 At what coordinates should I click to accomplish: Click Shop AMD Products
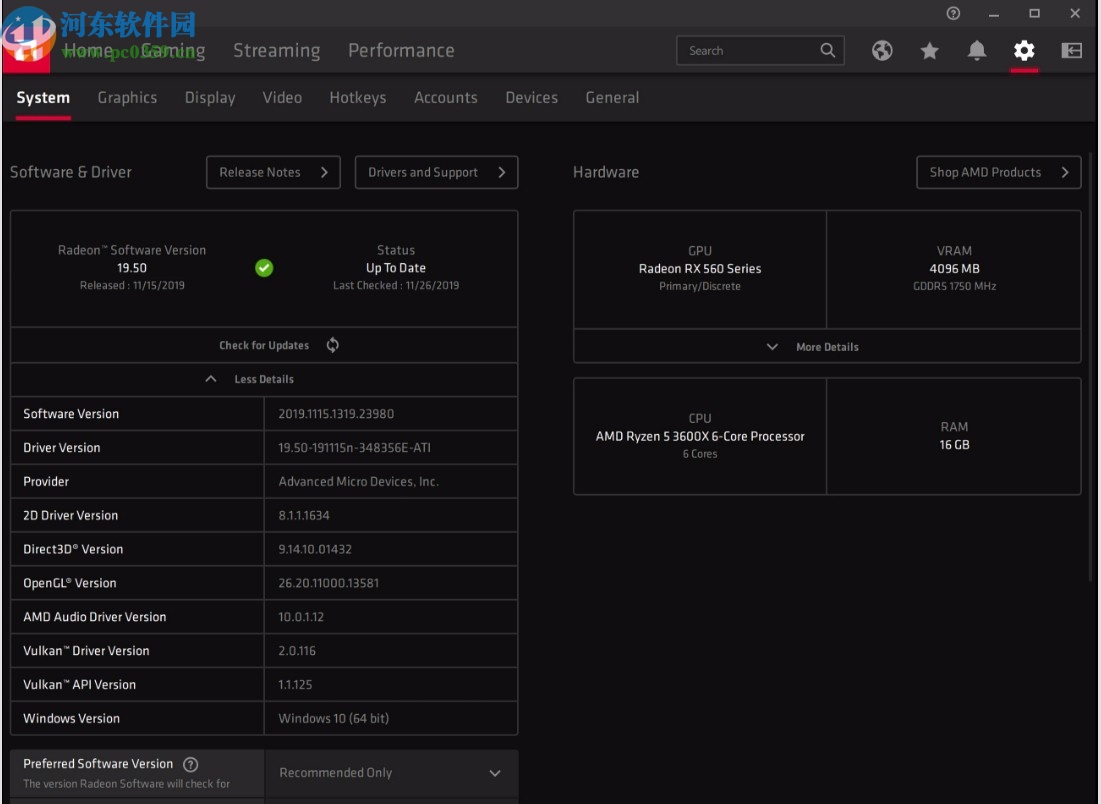click(x=997, y=172)
